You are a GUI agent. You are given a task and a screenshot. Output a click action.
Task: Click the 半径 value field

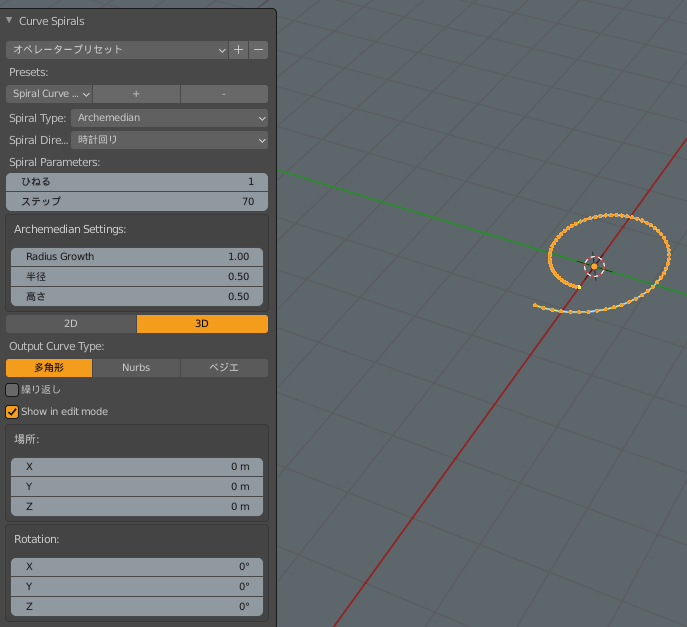click(137, 276)
